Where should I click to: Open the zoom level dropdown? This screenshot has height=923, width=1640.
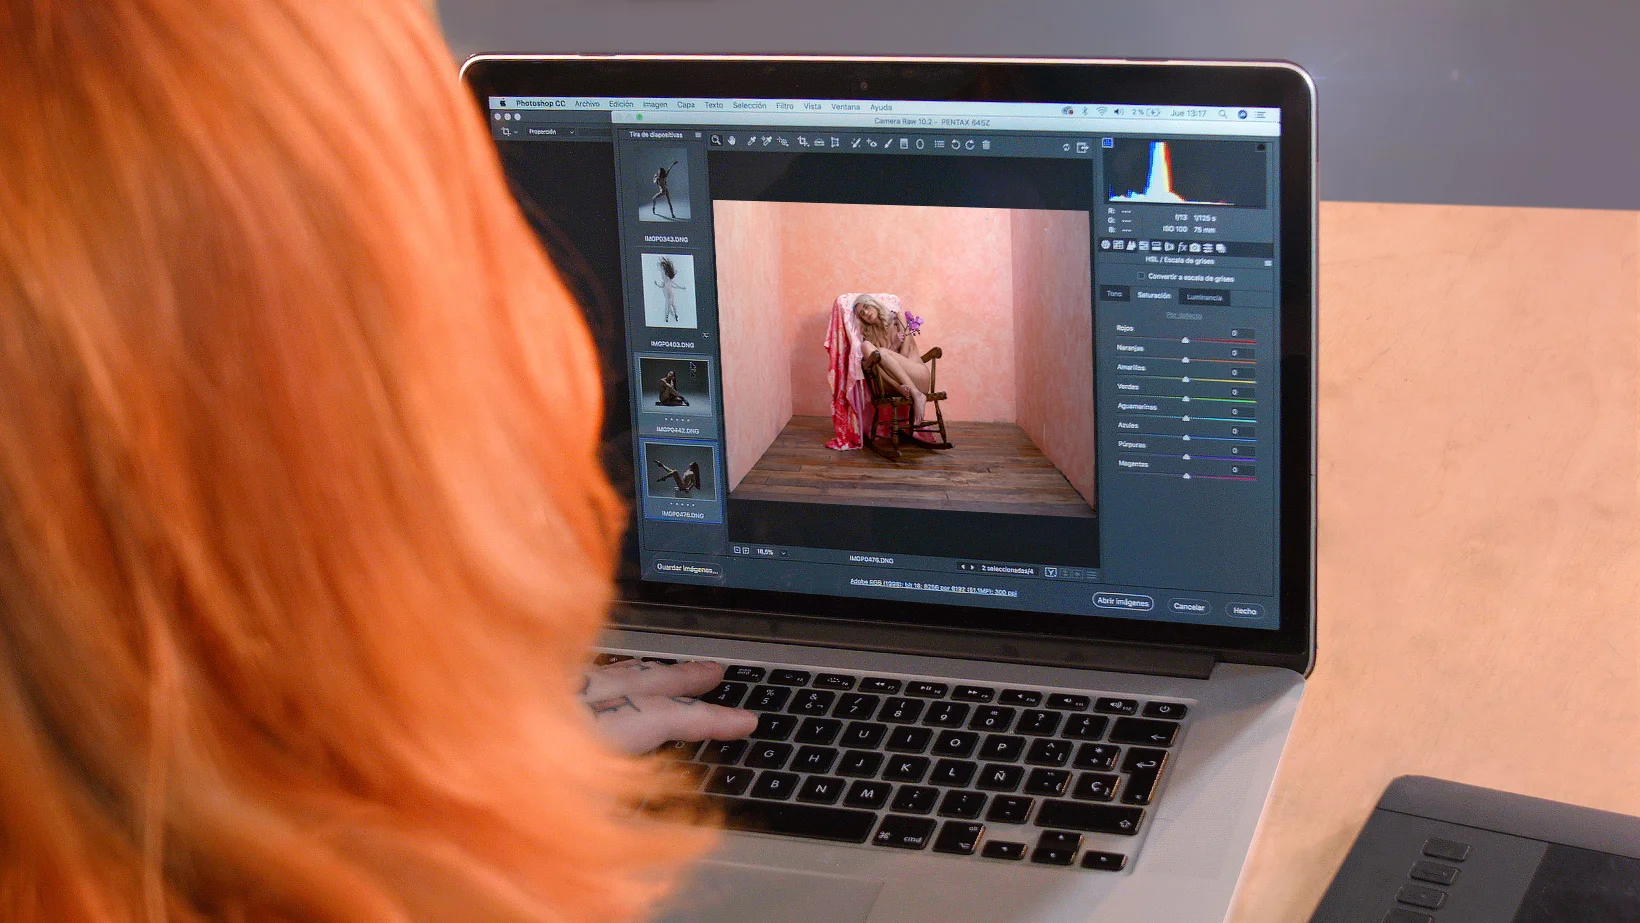(784, 552)
